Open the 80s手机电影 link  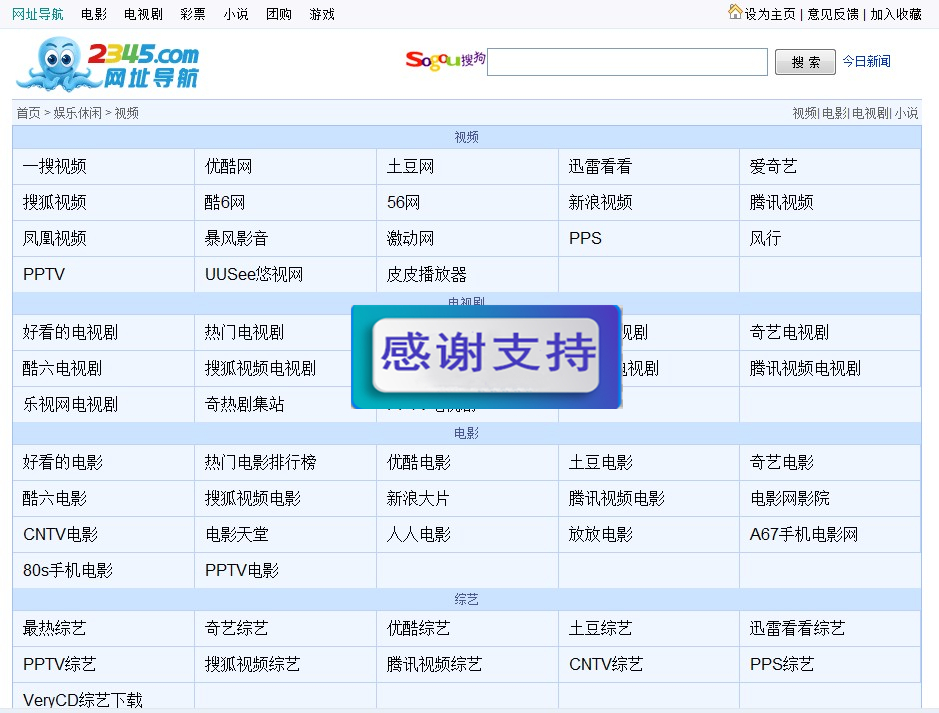tap(68, 570)
